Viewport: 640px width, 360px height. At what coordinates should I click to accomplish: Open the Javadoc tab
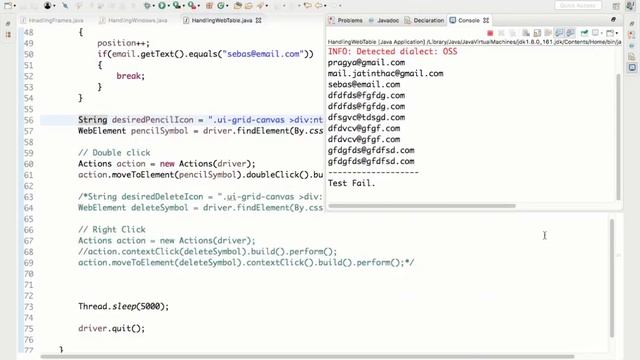[384, 20]
